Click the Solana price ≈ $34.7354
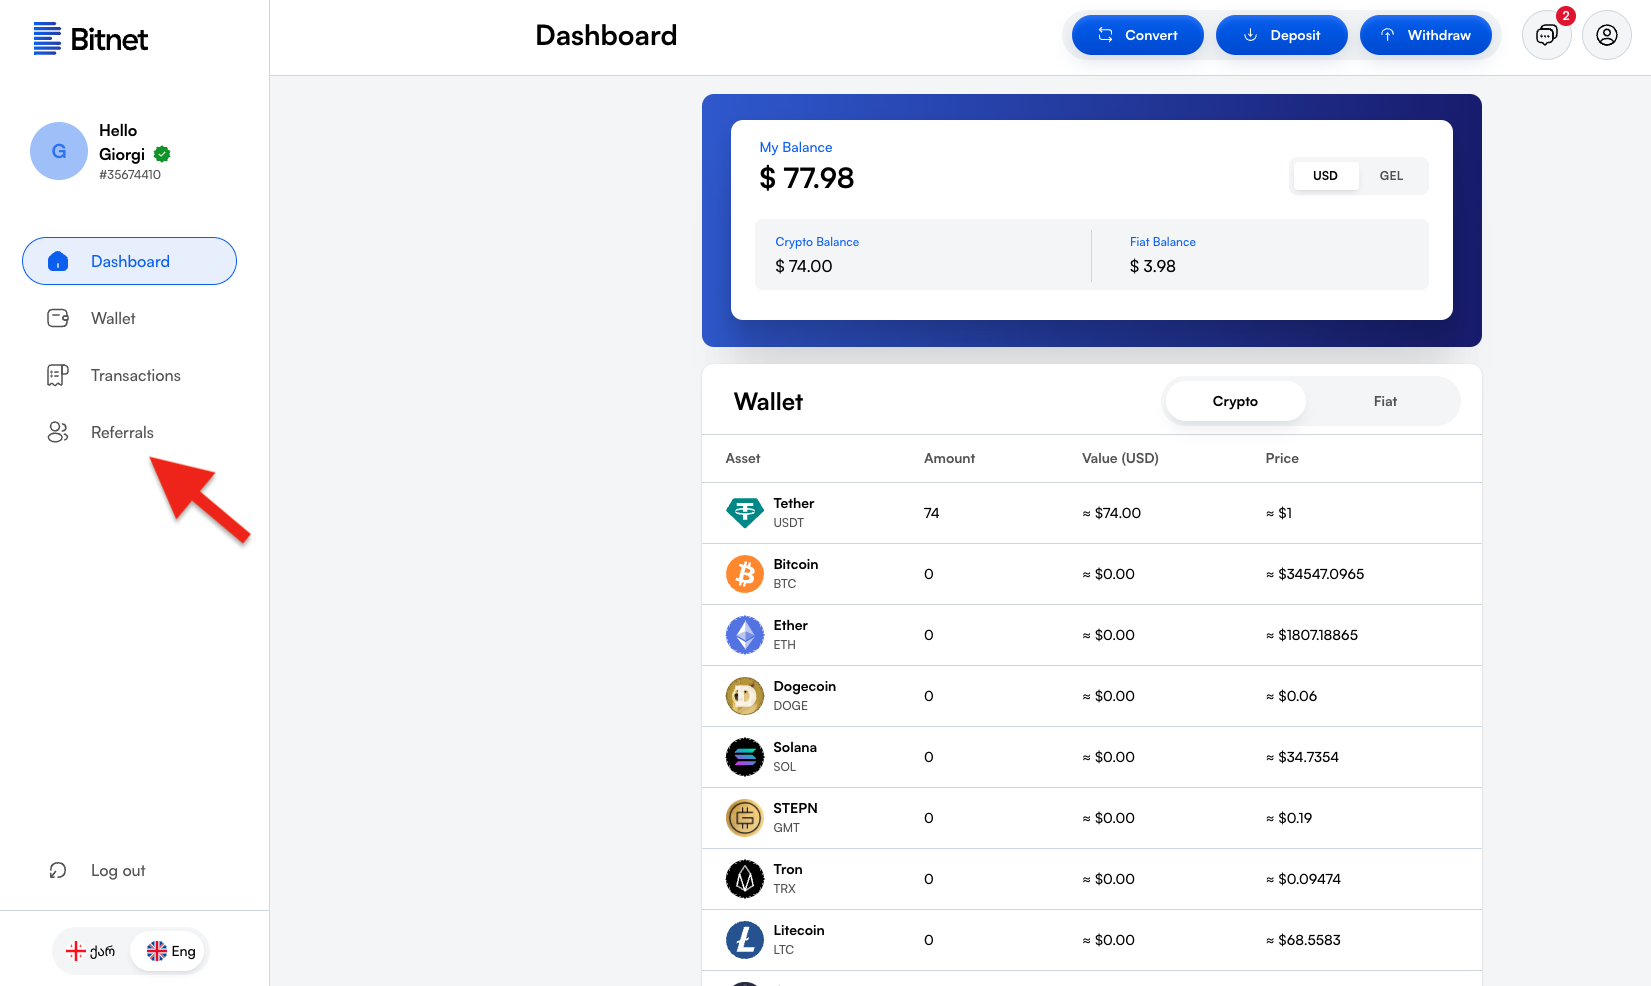This screenshot has height=986, width=1651. coord(1302,757)
